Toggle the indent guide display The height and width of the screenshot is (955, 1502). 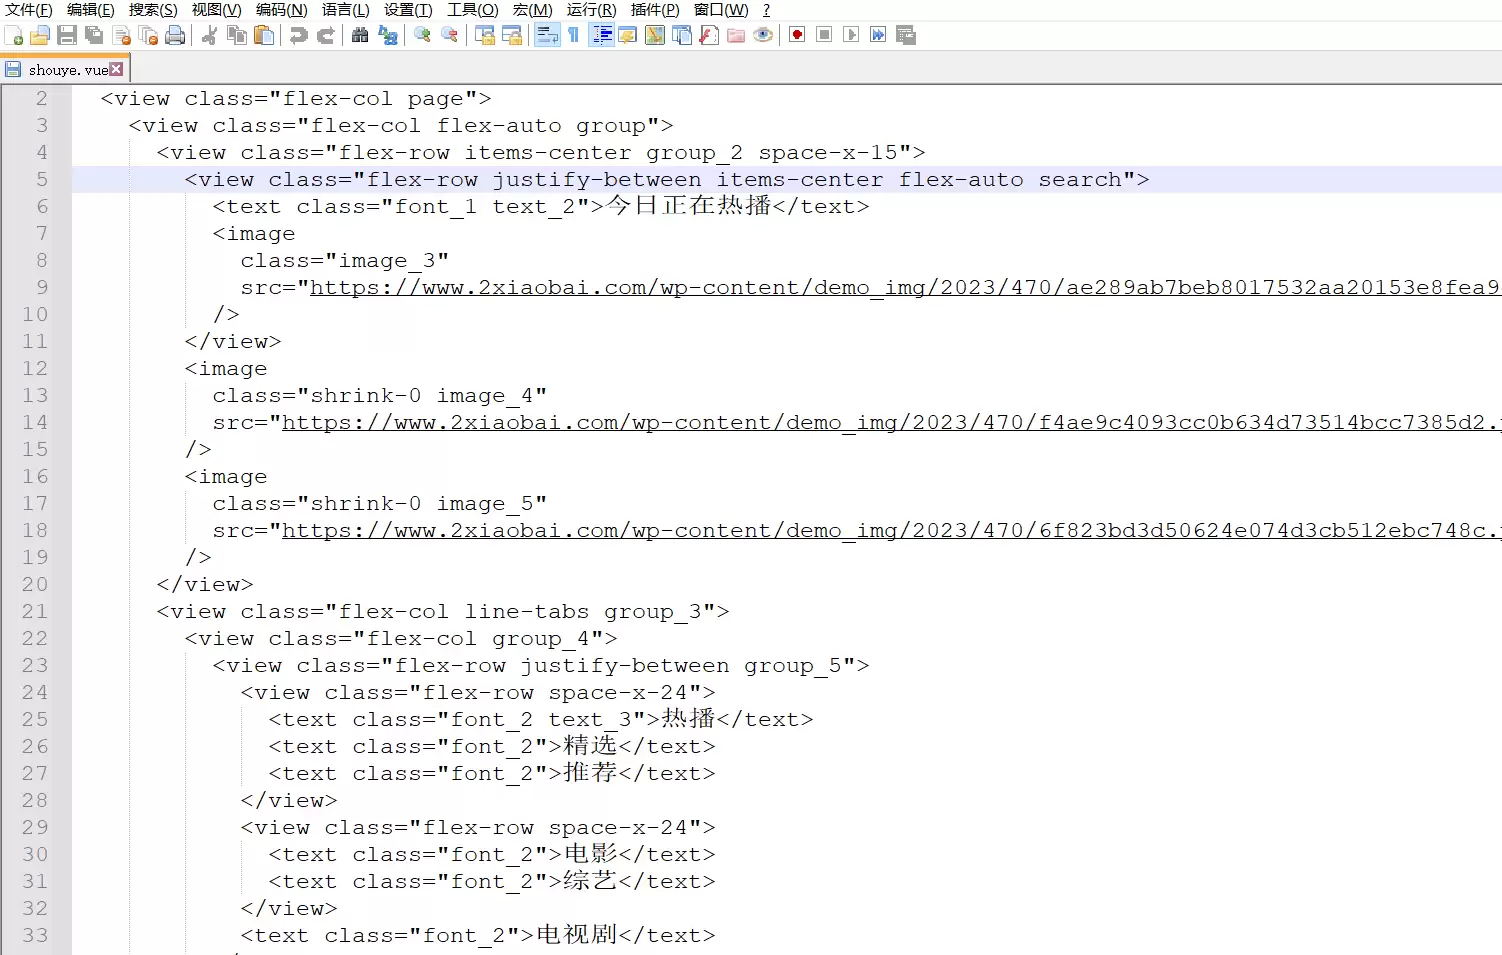click(601, 35)
